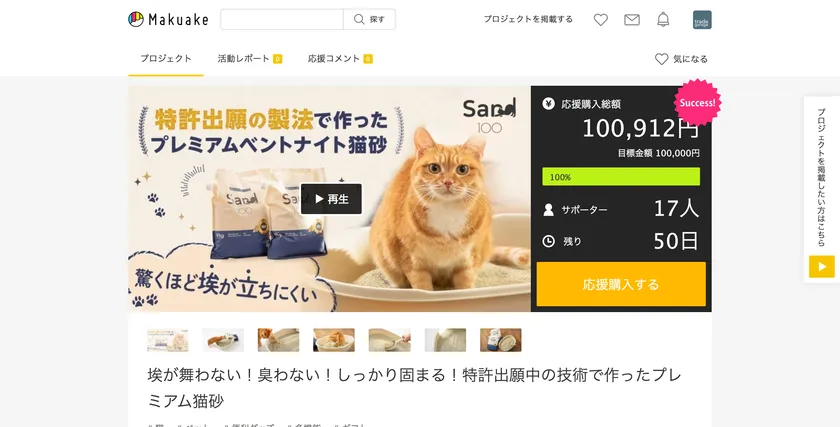Open the 活動レポート tab
Viewport: 840px width, 427px height.
click(249, 59)
